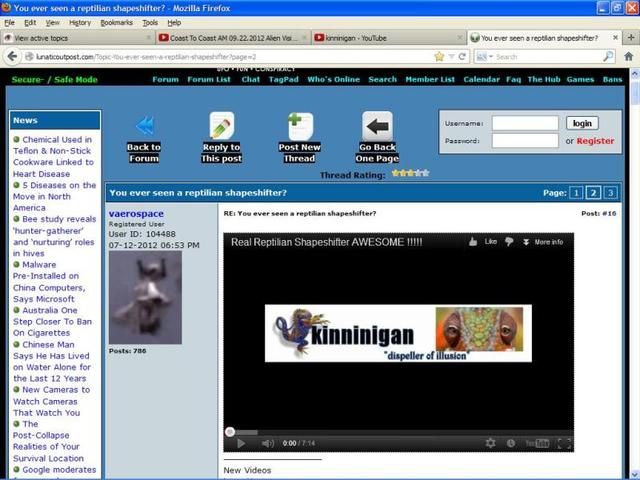Viewport: 640px width, 480px height.
Task: Open news: Chemical Used in Teflon article
Action: tap(53, 156)
